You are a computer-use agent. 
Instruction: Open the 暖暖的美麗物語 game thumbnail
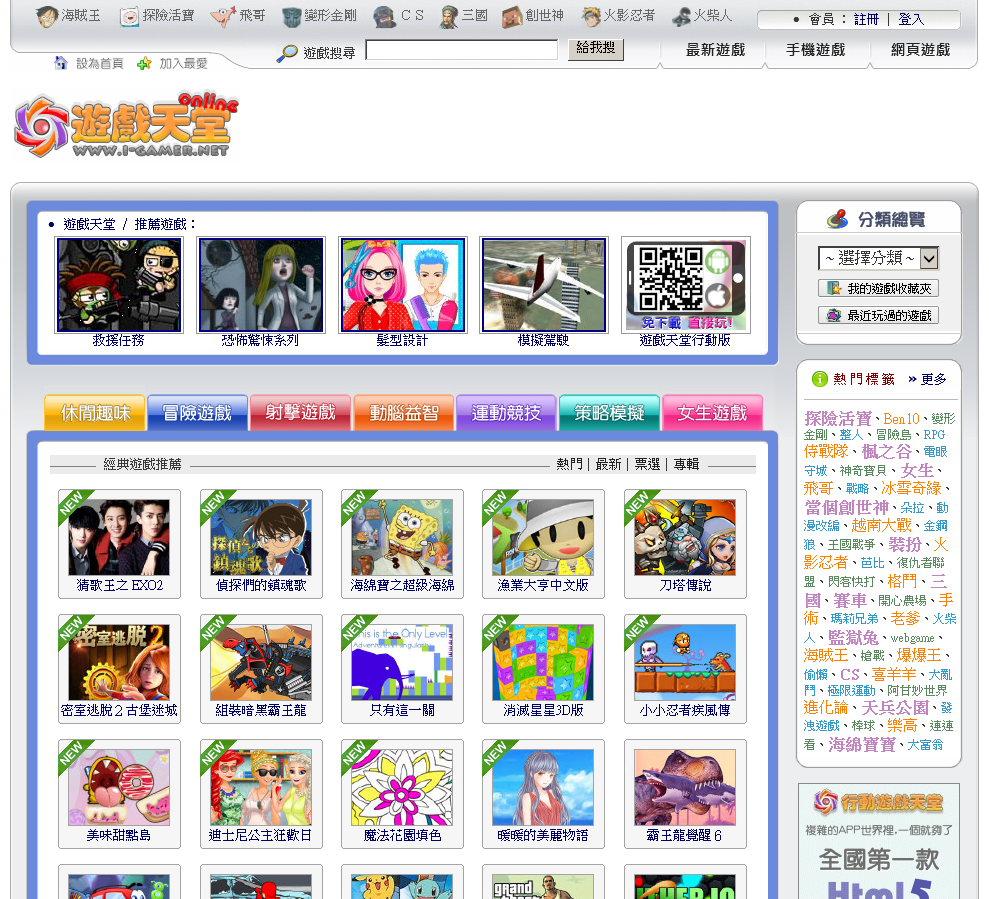click(x=543, y=787)
